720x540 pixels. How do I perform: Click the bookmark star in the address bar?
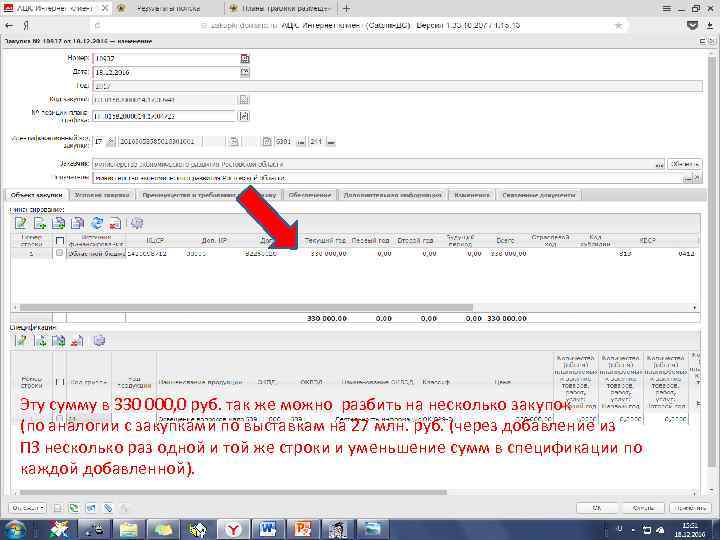[x=619, y=26]
